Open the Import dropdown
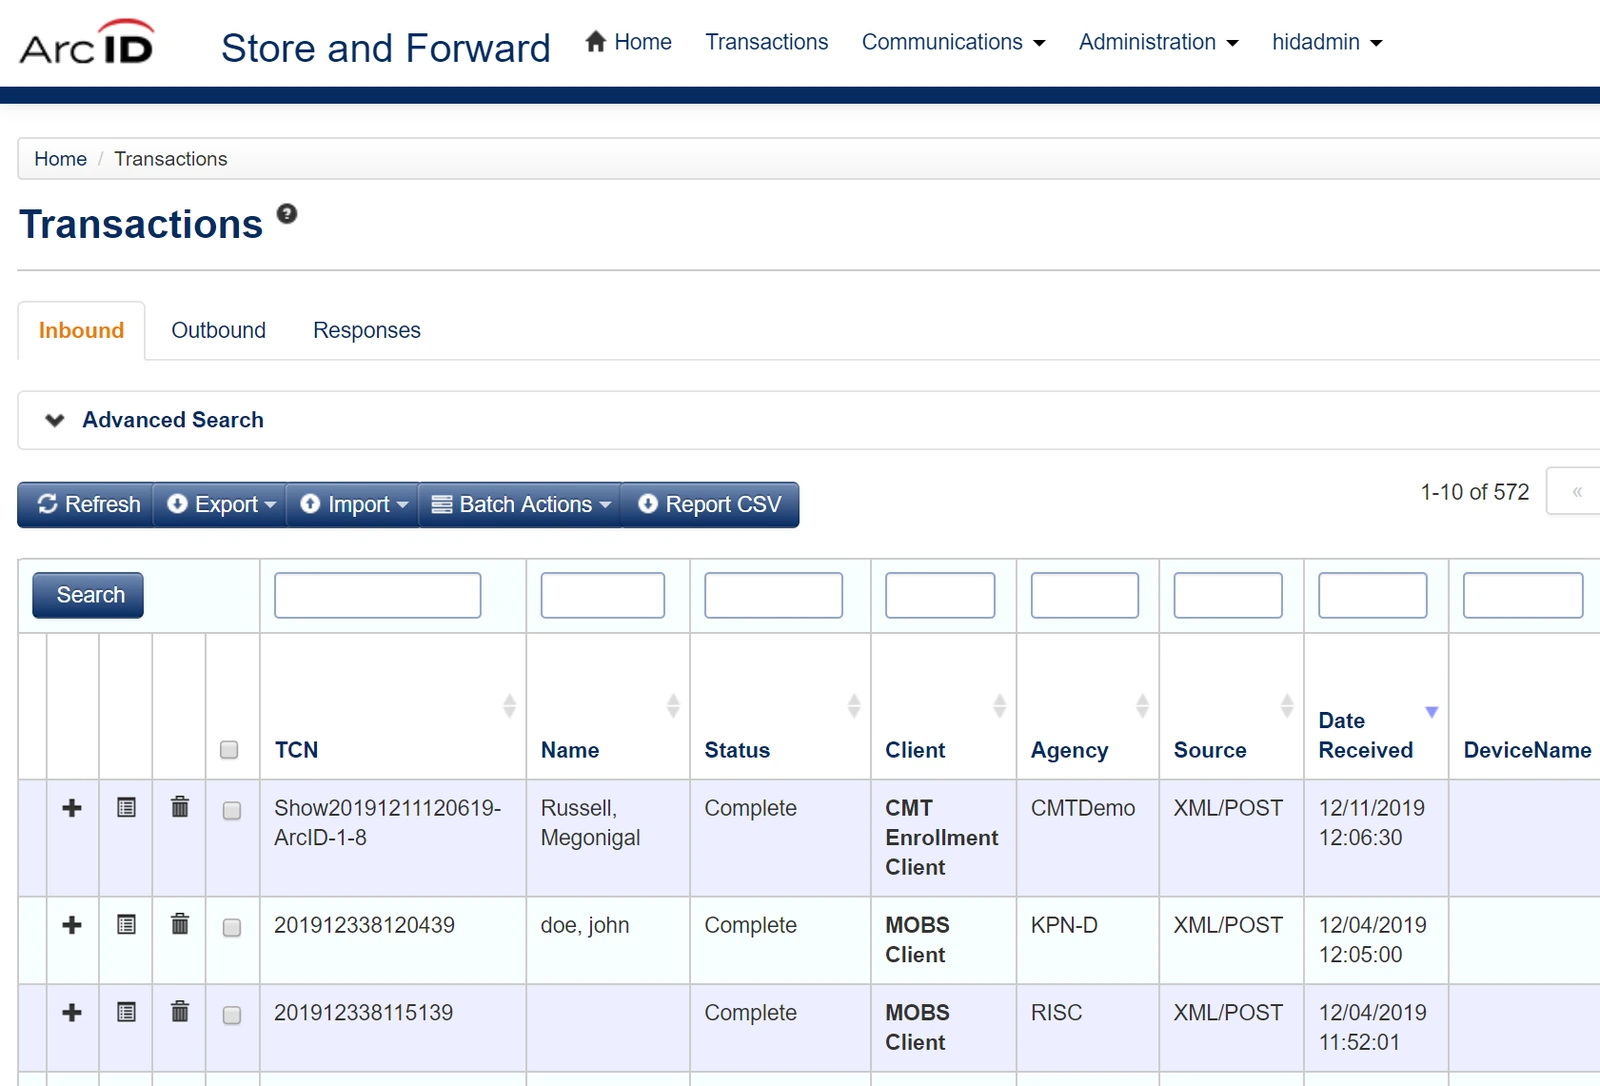The width and height of the screenshot is (1600, 1086). 353,504
